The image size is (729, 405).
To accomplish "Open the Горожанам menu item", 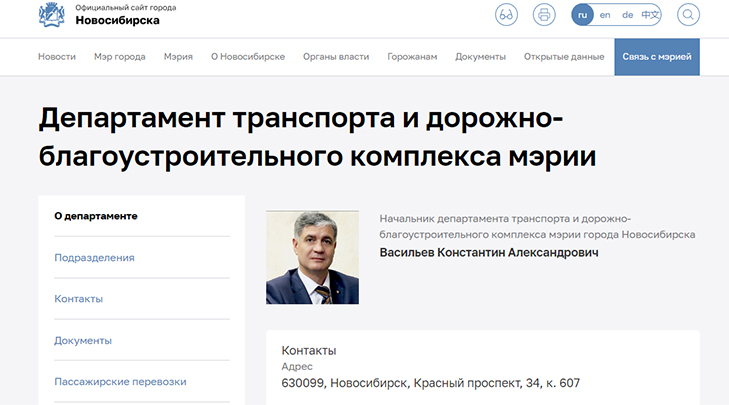I will click(x=412, y=57).
